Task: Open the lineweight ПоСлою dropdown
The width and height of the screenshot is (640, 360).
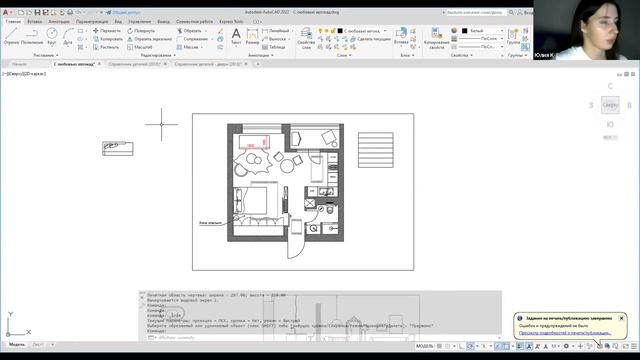Action: point(502,39)
